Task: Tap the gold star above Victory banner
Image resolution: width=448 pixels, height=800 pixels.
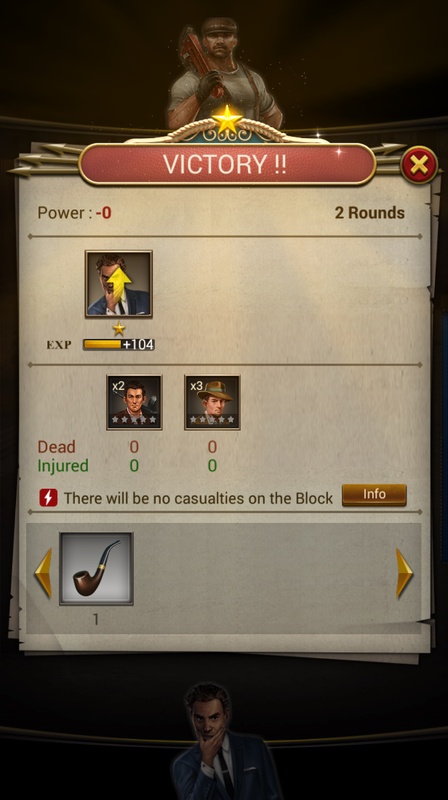Action: pos(227,119)
